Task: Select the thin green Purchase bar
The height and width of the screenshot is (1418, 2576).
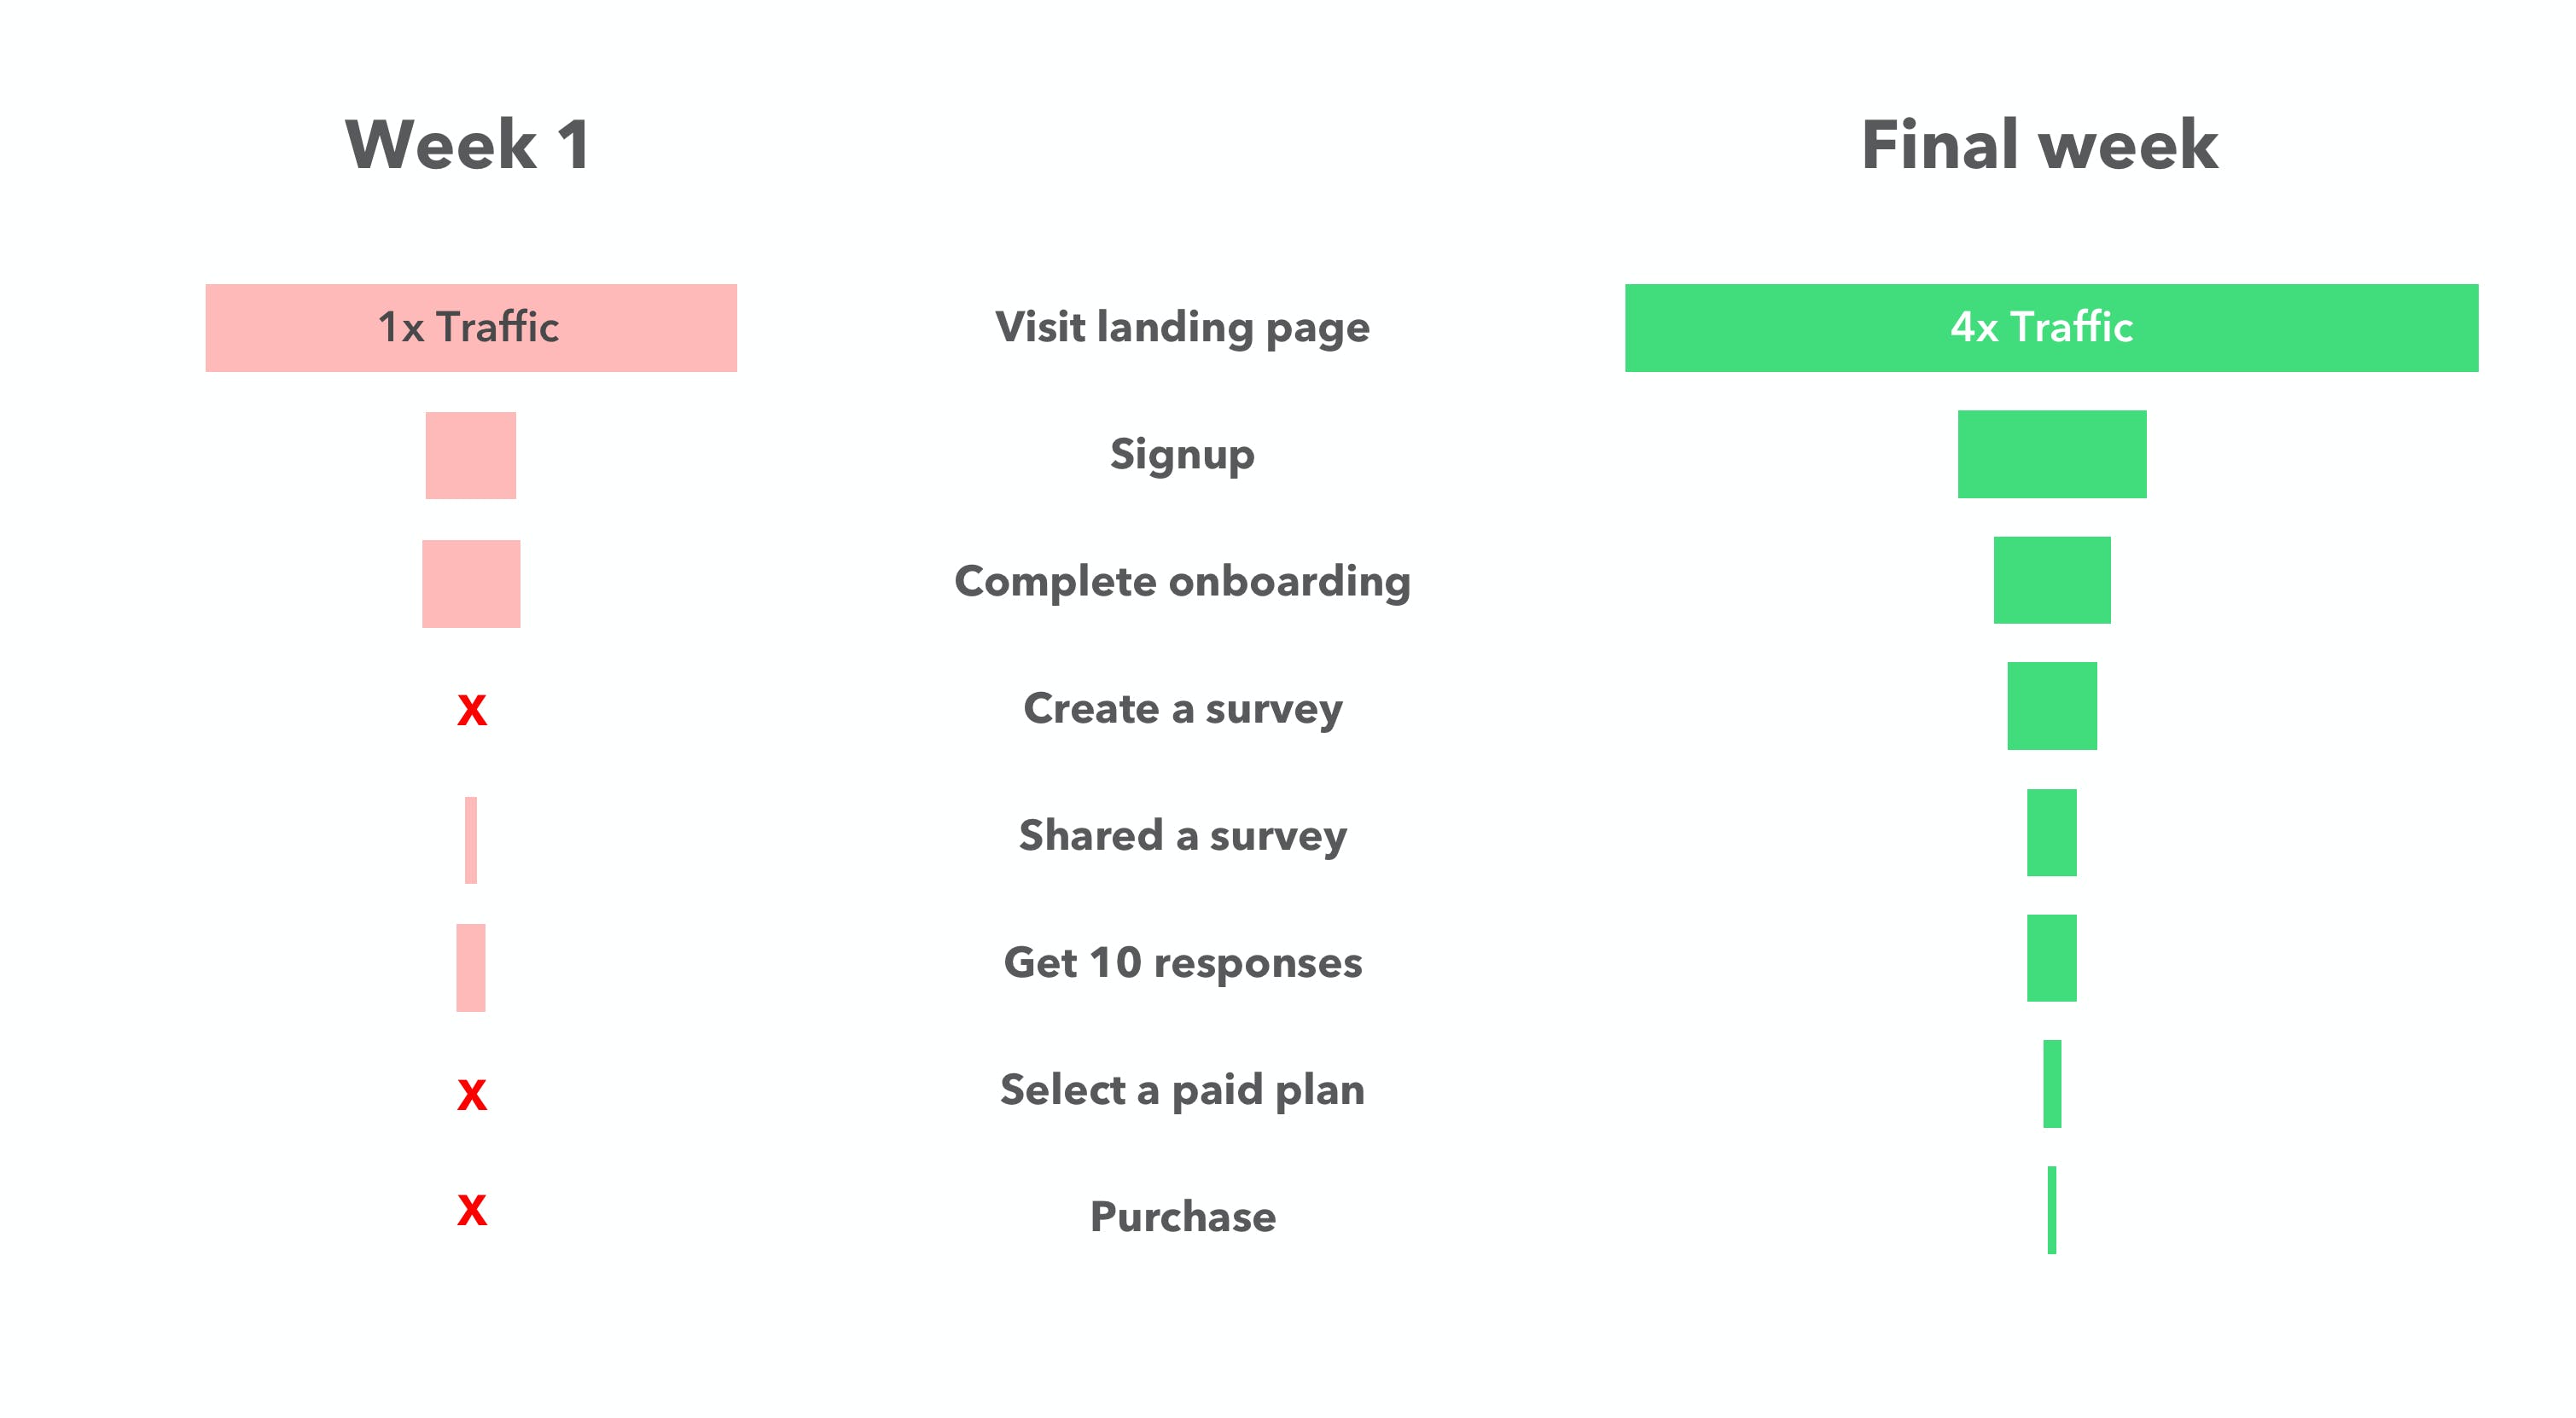Action: coord(2051,1210)
